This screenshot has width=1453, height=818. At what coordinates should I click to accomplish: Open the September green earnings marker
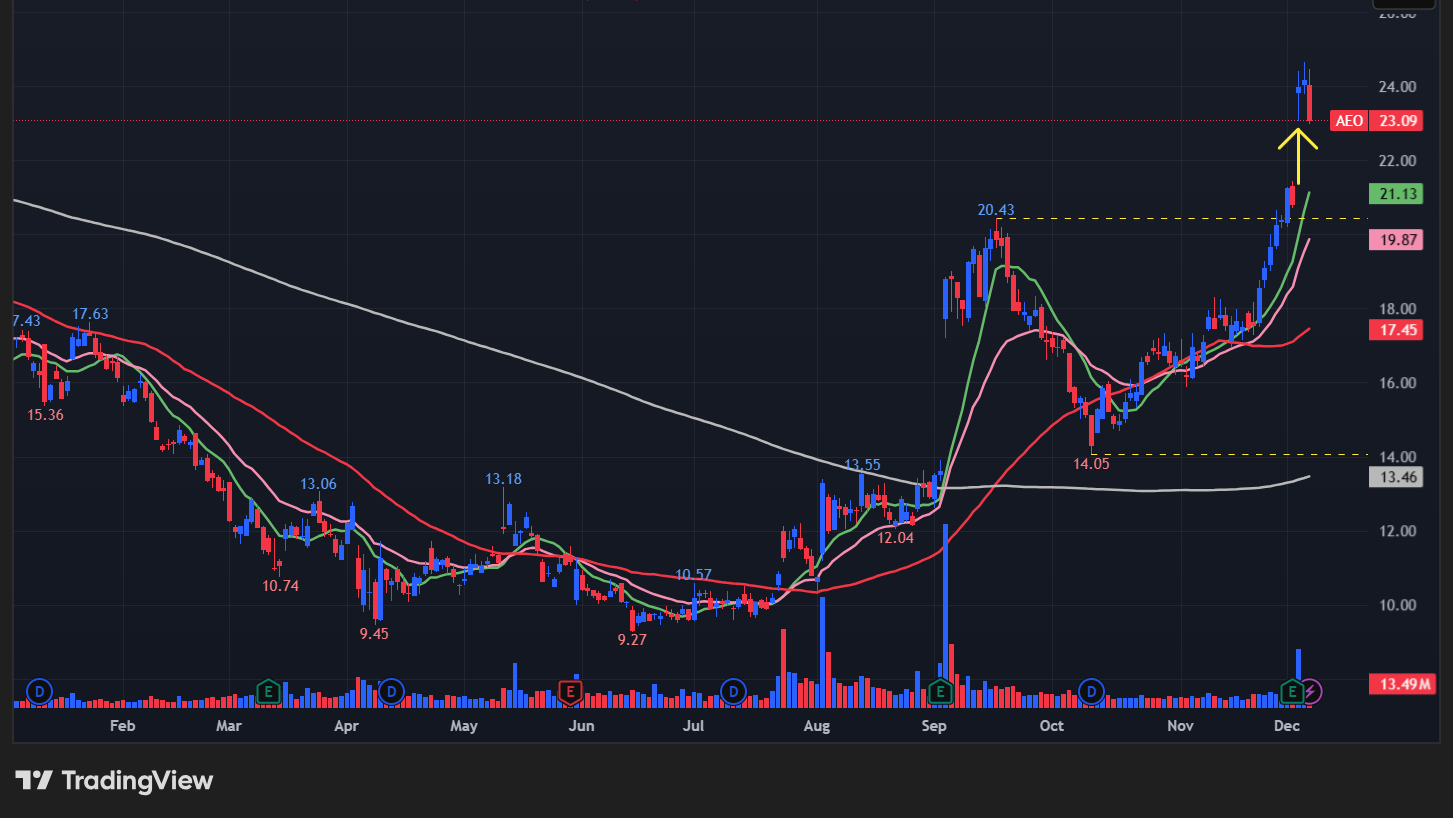940,690
